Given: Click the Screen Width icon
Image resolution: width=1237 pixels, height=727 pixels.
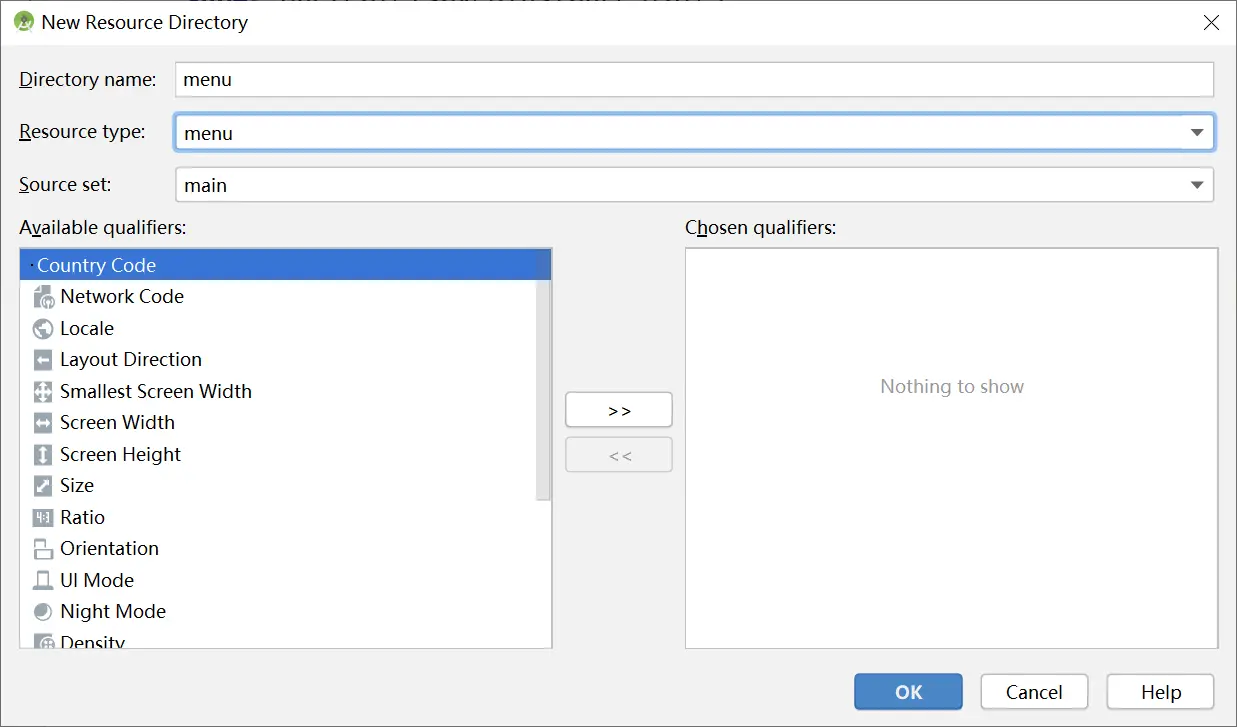Looking at the screenshot, I should (x=43, y=423).
